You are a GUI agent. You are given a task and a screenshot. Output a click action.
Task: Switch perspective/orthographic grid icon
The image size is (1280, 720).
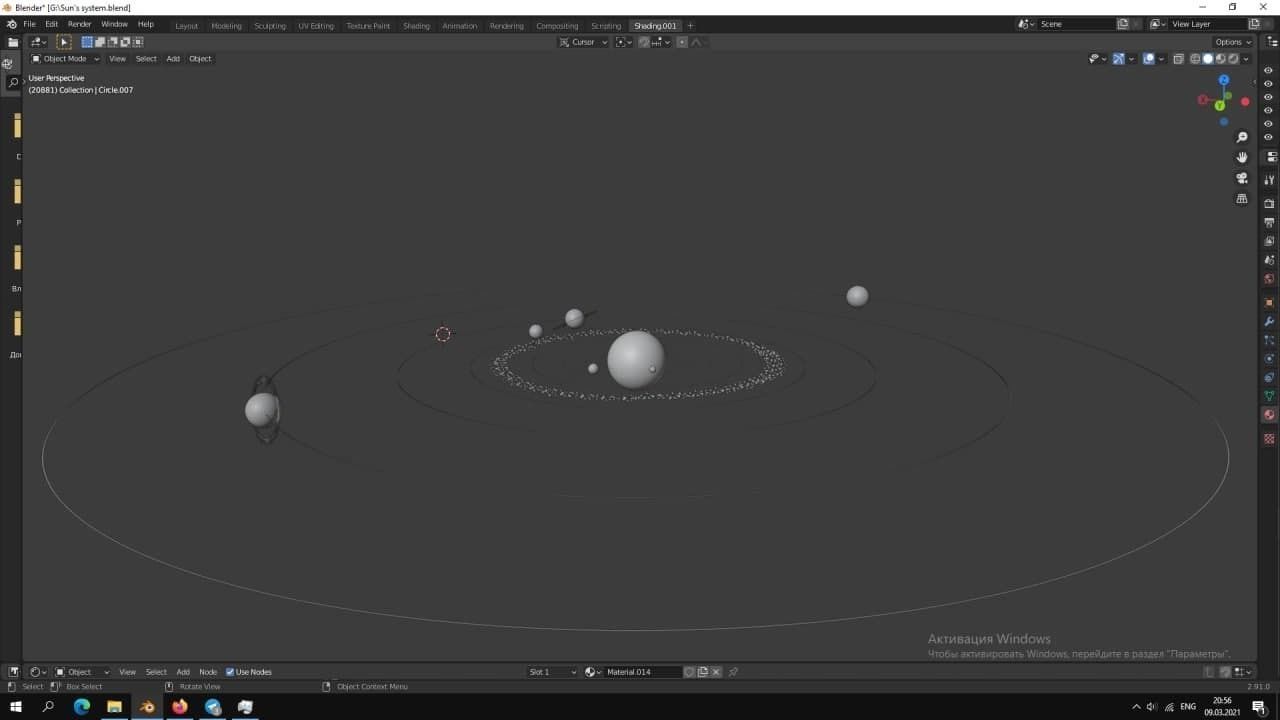(1242, 198)
